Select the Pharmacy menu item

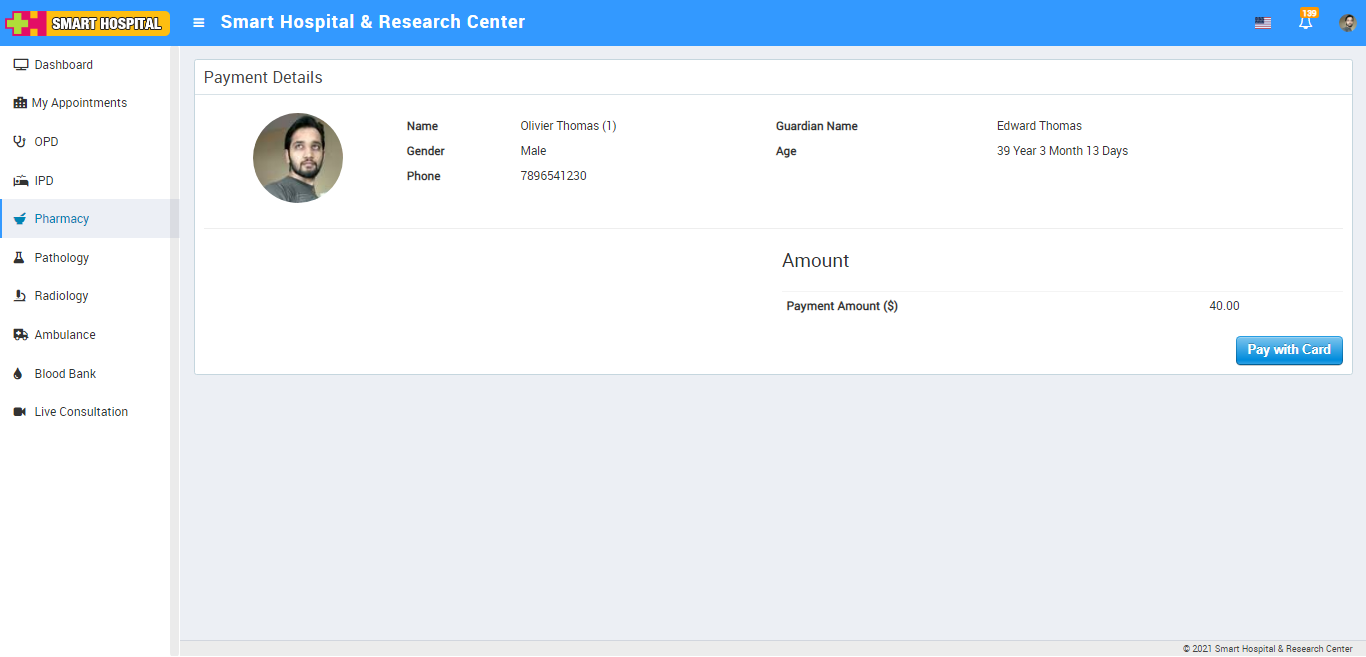[x=62, y=219]
